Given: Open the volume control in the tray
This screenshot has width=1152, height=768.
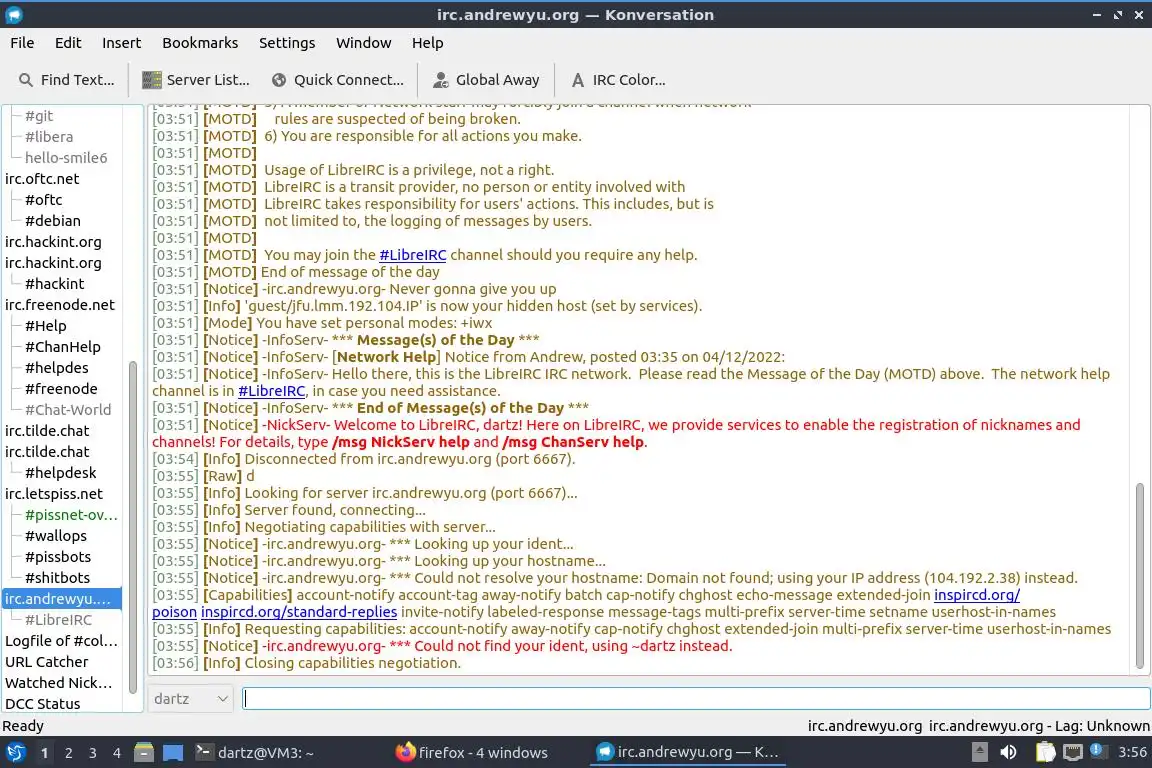Looking at the screenshot, I should click(x=1008, y=753).
